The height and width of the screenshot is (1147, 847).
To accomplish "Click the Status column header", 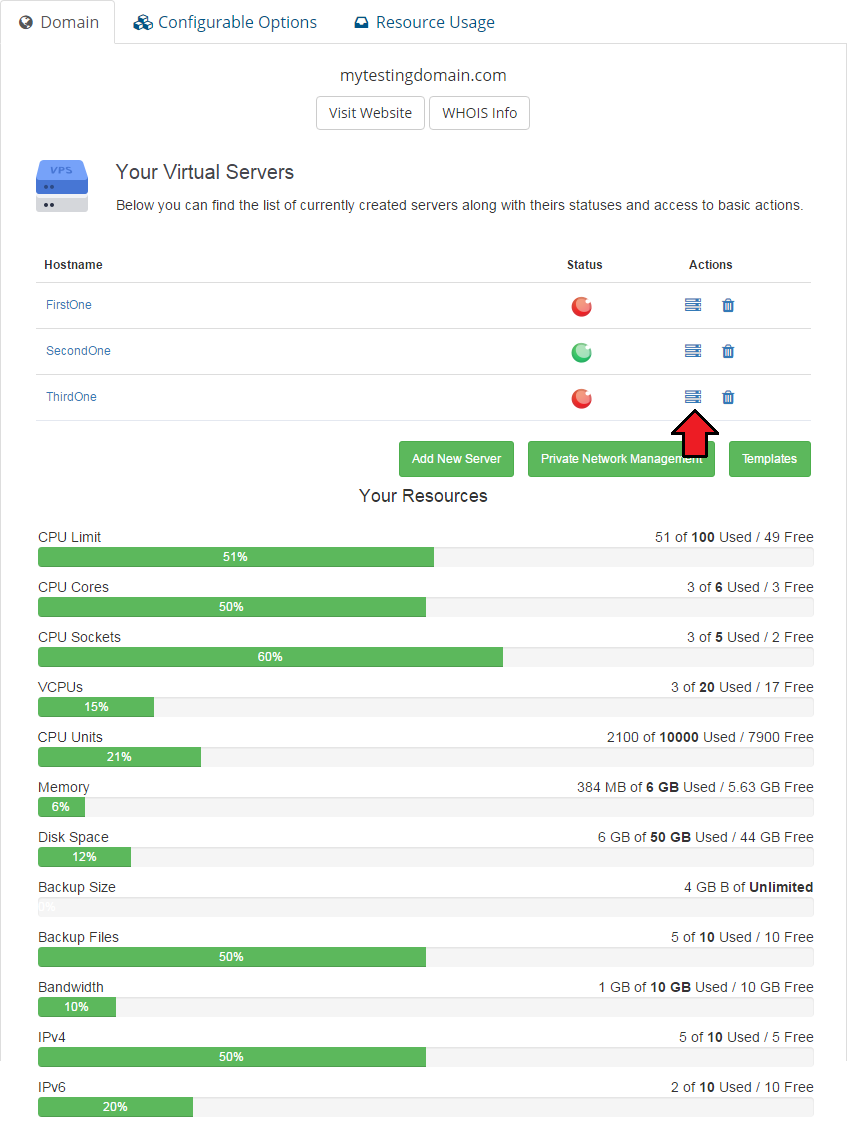I will pyautogui.click(x=584, y=265).
